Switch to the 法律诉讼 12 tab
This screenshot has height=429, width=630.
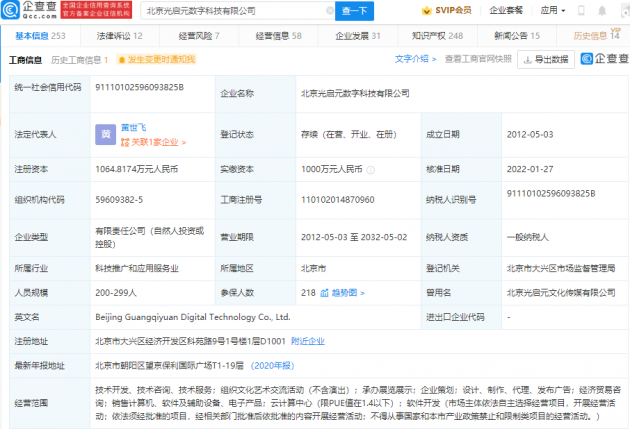pyautogui.click(x=119, y=36)
